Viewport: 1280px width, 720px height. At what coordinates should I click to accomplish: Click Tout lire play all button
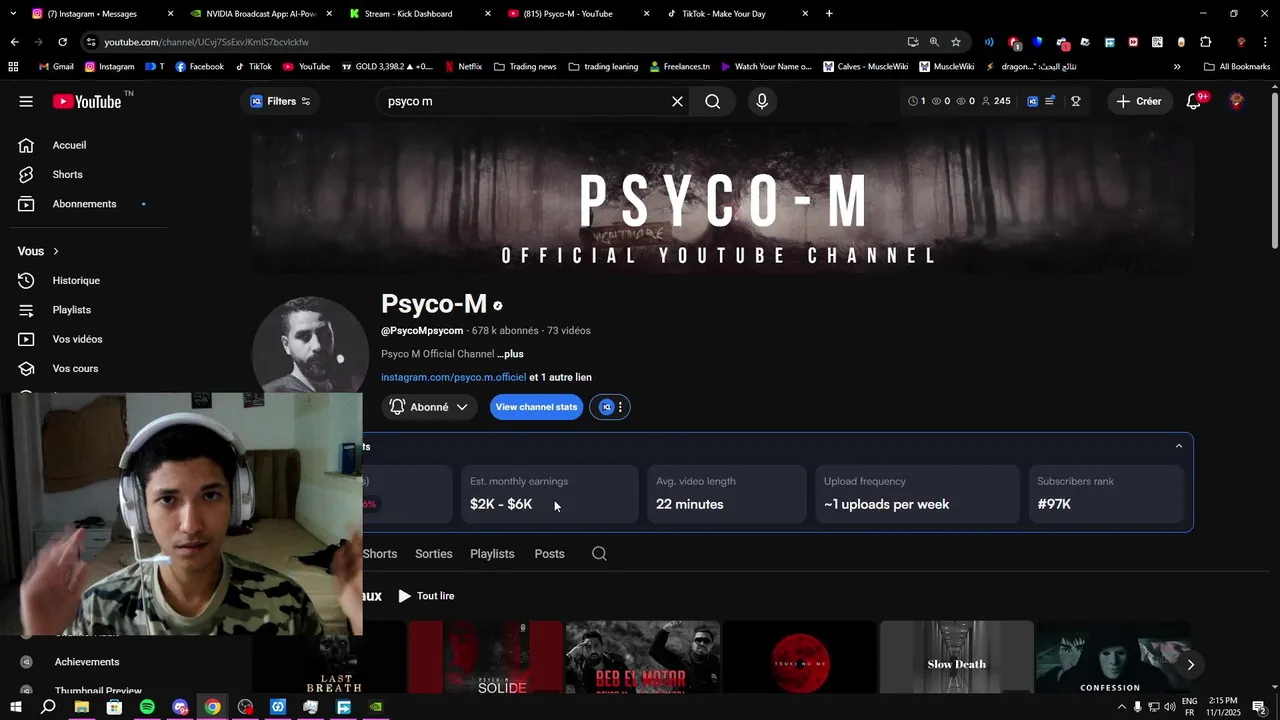[x=426, y=596]
